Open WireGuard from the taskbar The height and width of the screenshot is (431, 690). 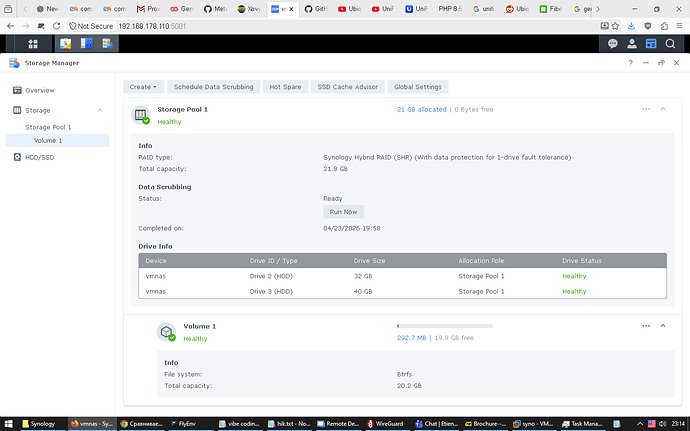(385, 424)
